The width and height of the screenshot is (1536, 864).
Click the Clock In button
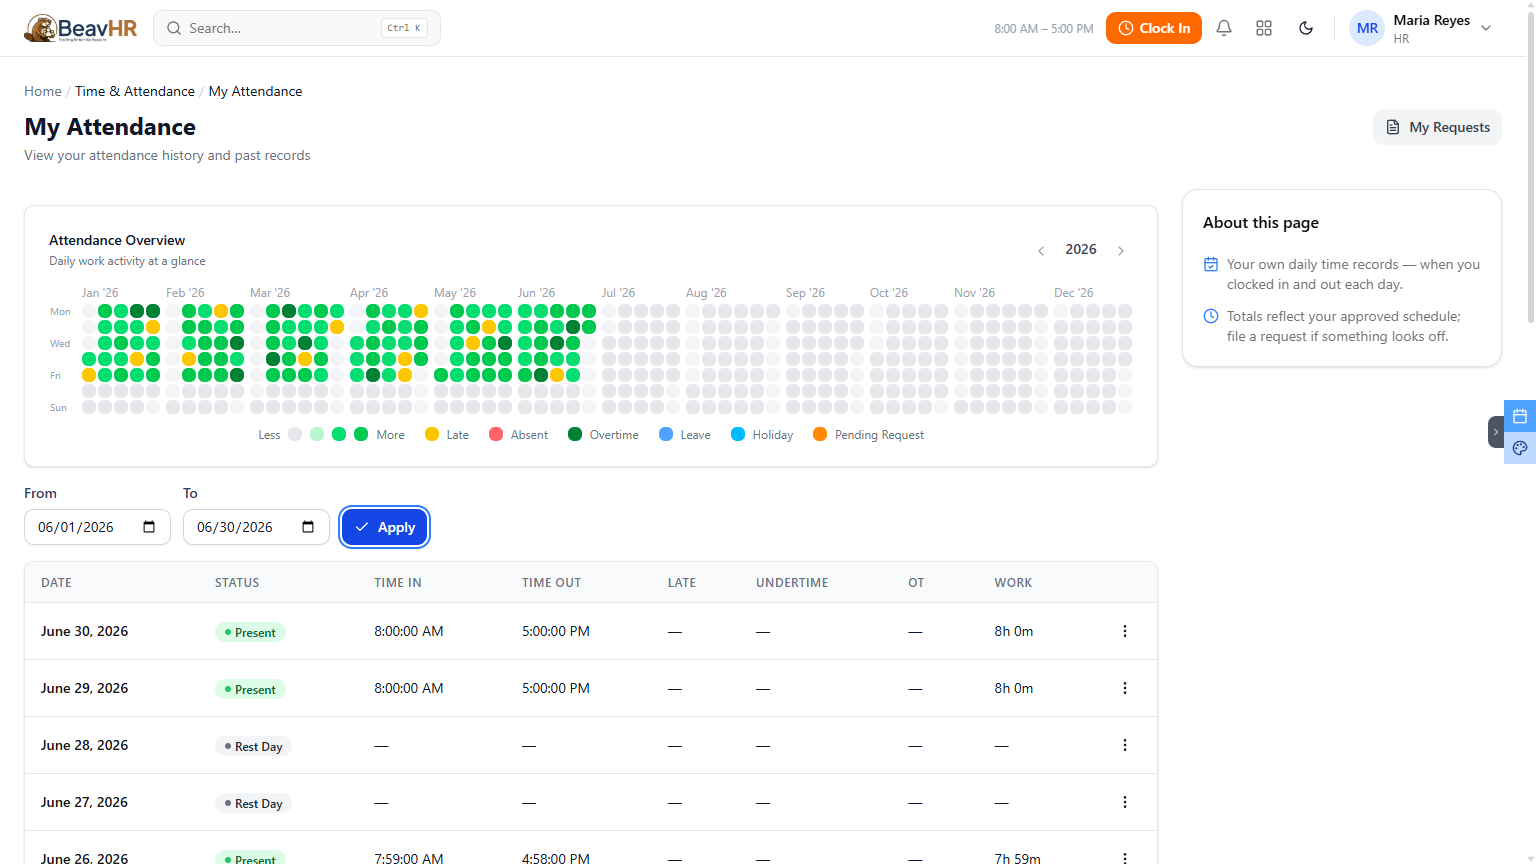click(x=1154, y=28)
